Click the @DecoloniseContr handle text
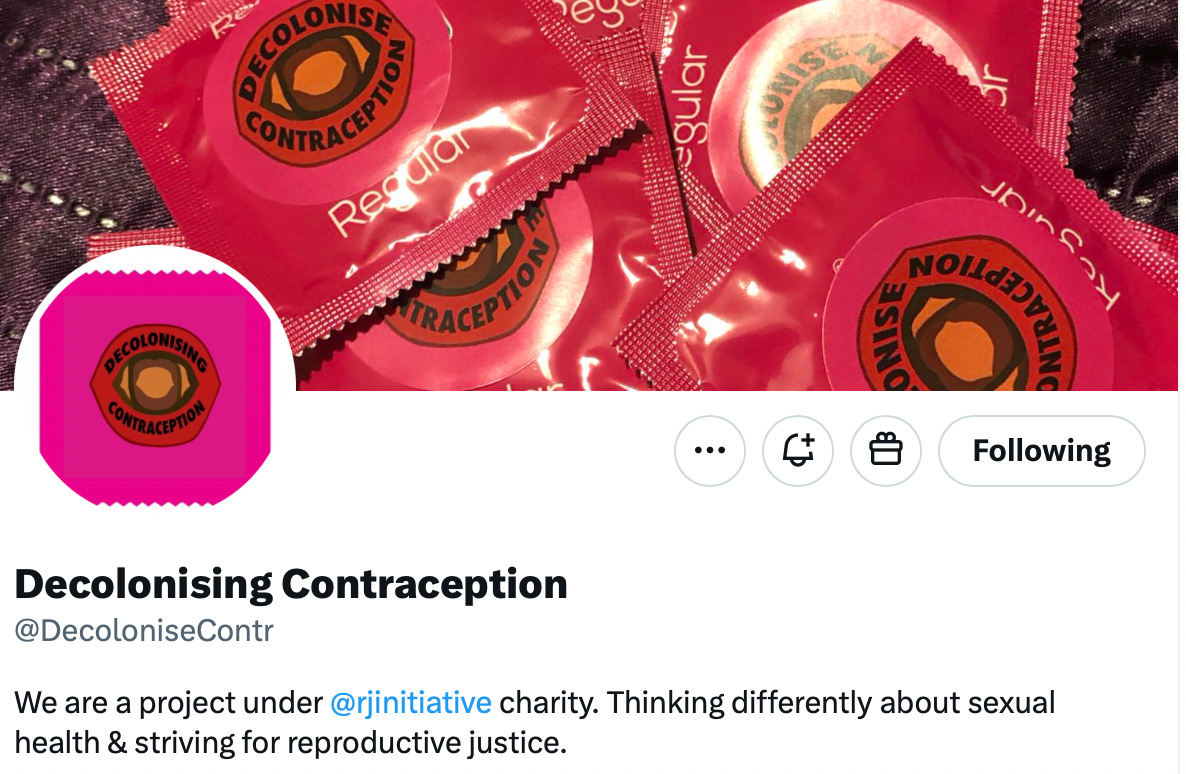The height and width of the screenshot is (774, 1186). (x=144, y=630)
